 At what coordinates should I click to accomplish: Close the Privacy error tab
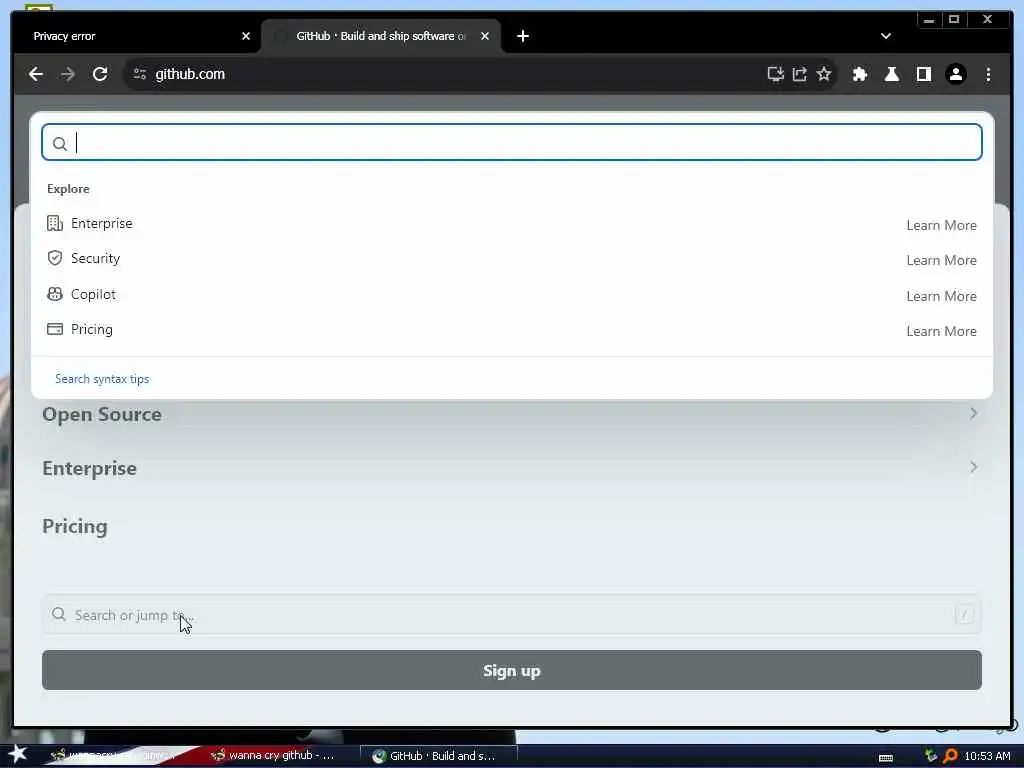coord(246,36)
